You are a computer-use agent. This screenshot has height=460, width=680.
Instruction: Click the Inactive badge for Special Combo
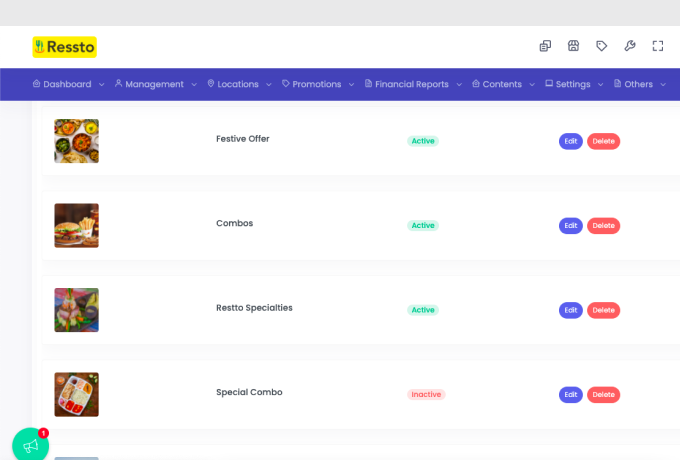pyautogui.click(x=426, y=395)
